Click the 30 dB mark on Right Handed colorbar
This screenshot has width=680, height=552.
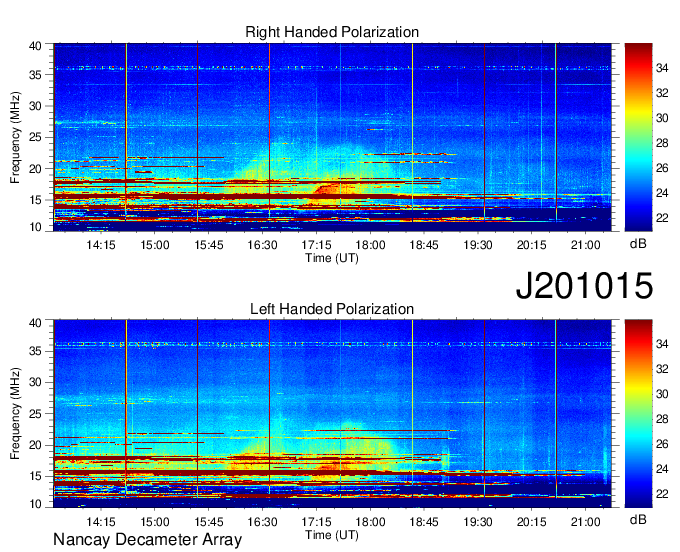coord(662,118)
